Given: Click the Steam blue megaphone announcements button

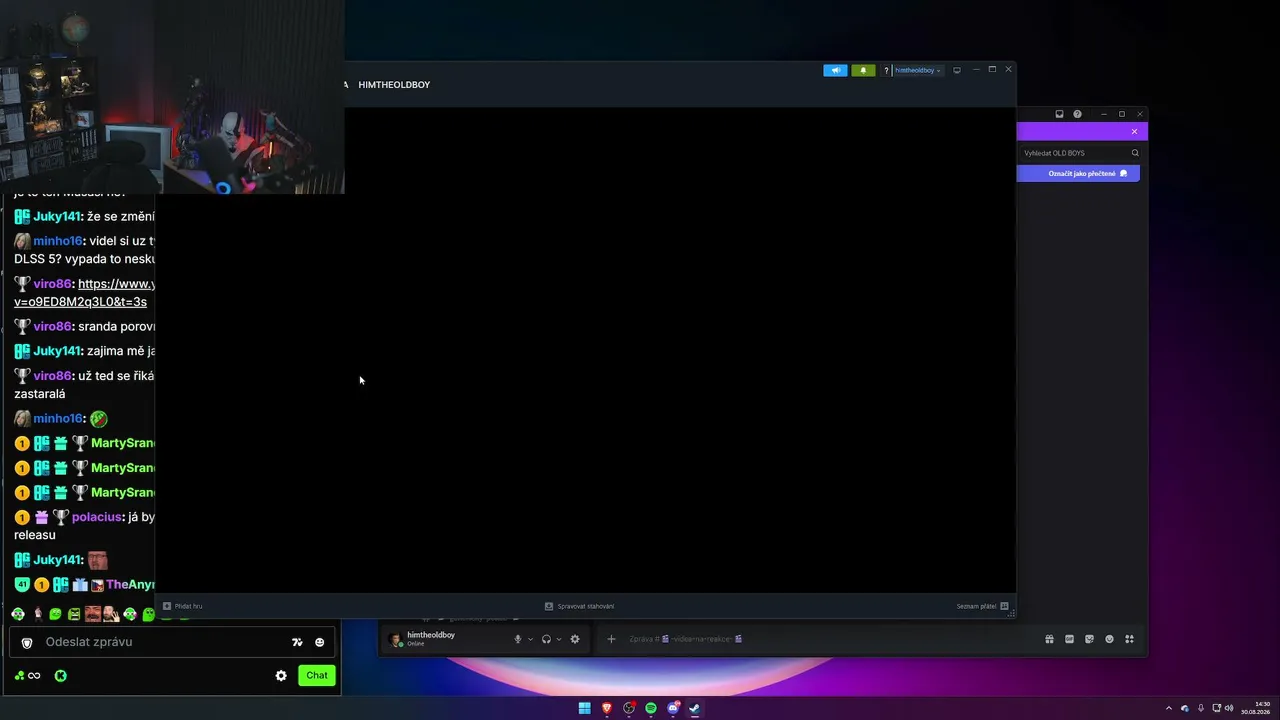Looking at the screenshot, I should [x=835, y=70].
